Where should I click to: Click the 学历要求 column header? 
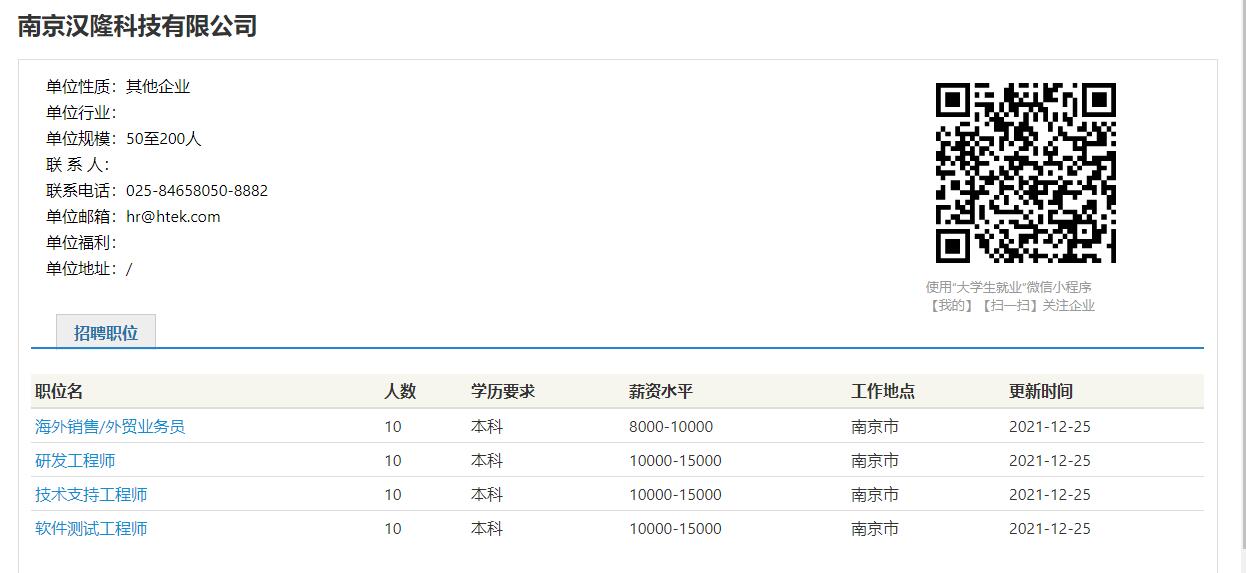pyautogui.click(x=503, y=391)
